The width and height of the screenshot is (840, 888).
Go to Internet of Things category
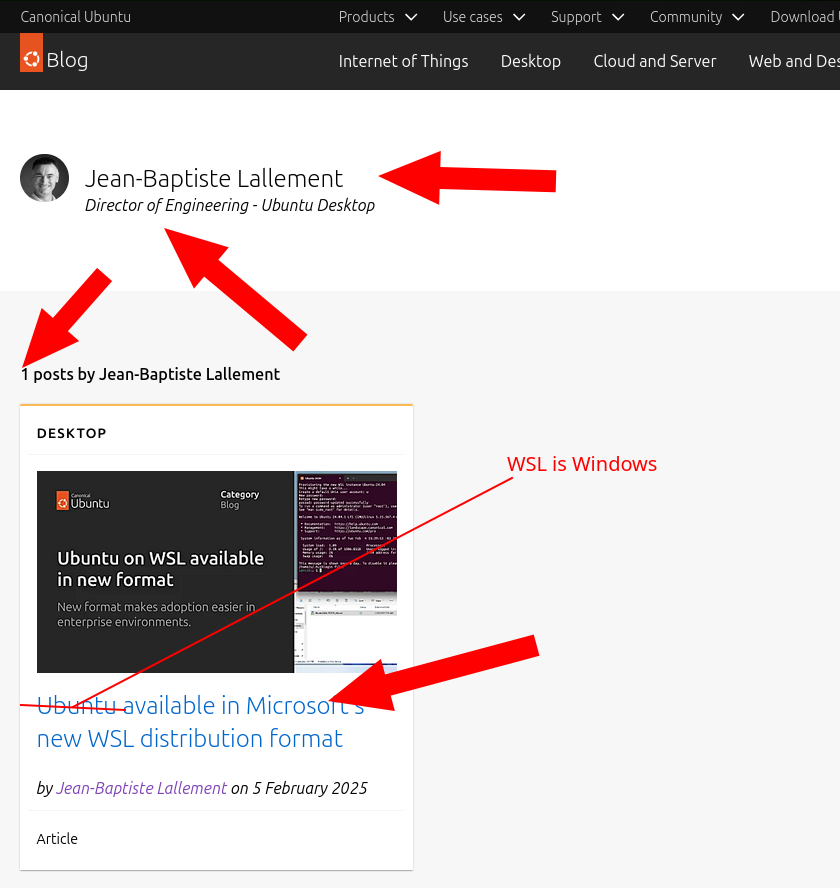[x=403, y=61]
